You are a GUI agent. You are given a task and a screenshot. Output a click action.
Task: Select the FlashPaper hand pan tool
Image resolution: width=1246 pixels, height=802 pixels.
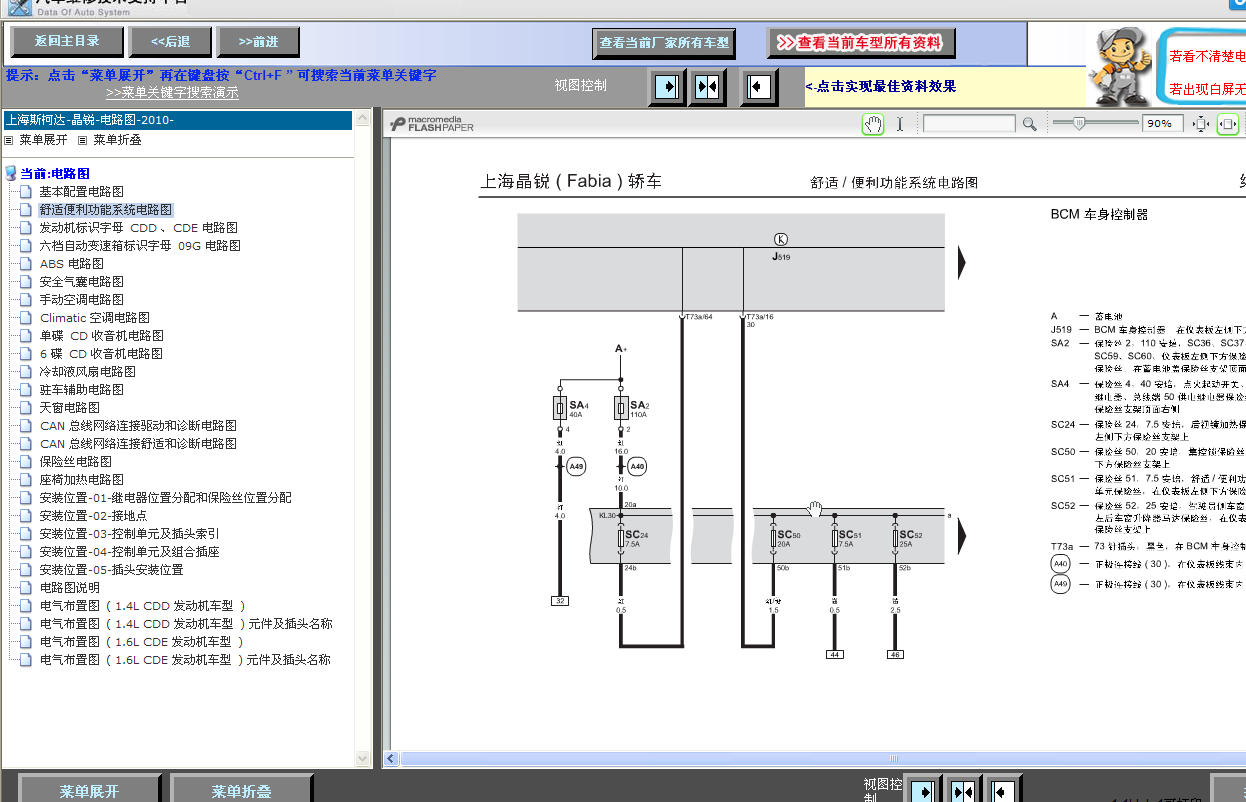(874, 124)
